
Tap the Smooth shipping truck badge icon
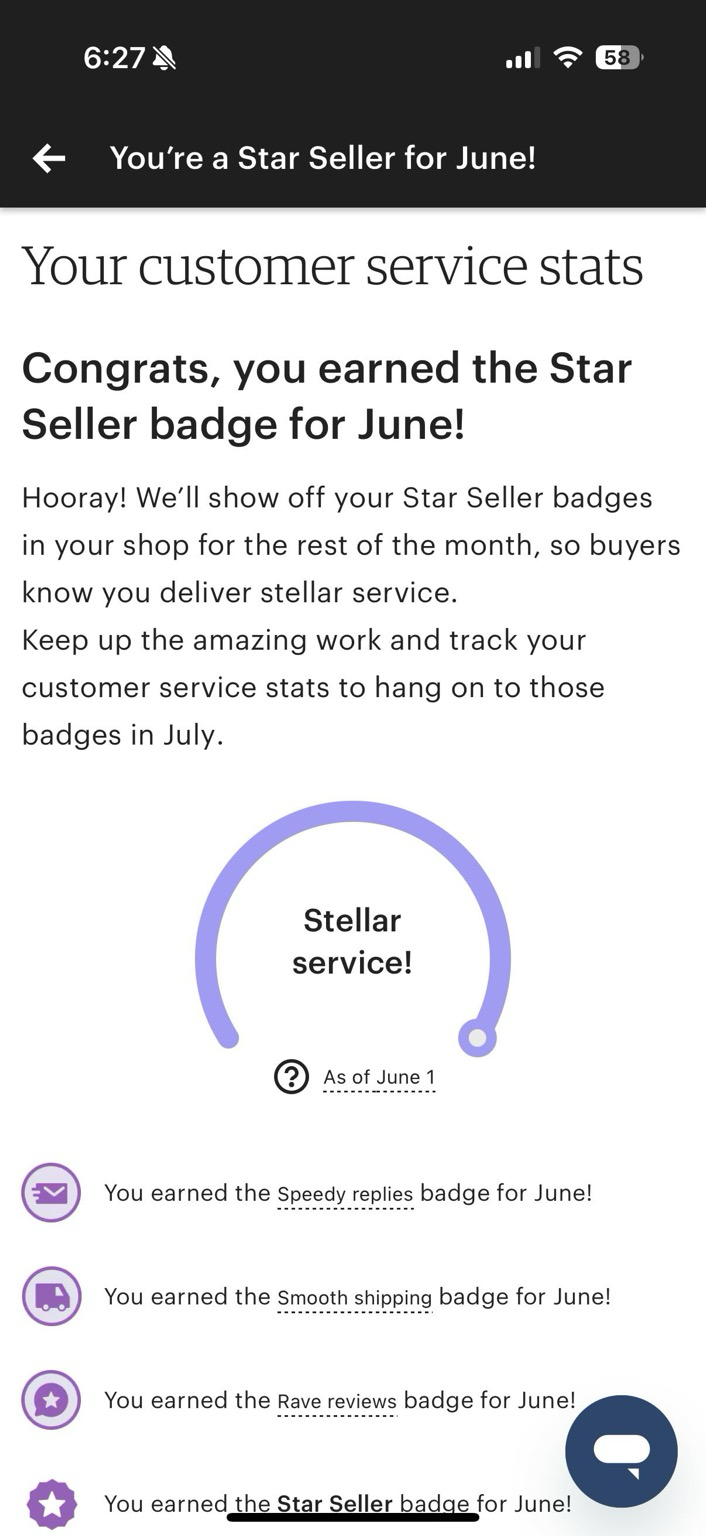(x=51, y=1297)
